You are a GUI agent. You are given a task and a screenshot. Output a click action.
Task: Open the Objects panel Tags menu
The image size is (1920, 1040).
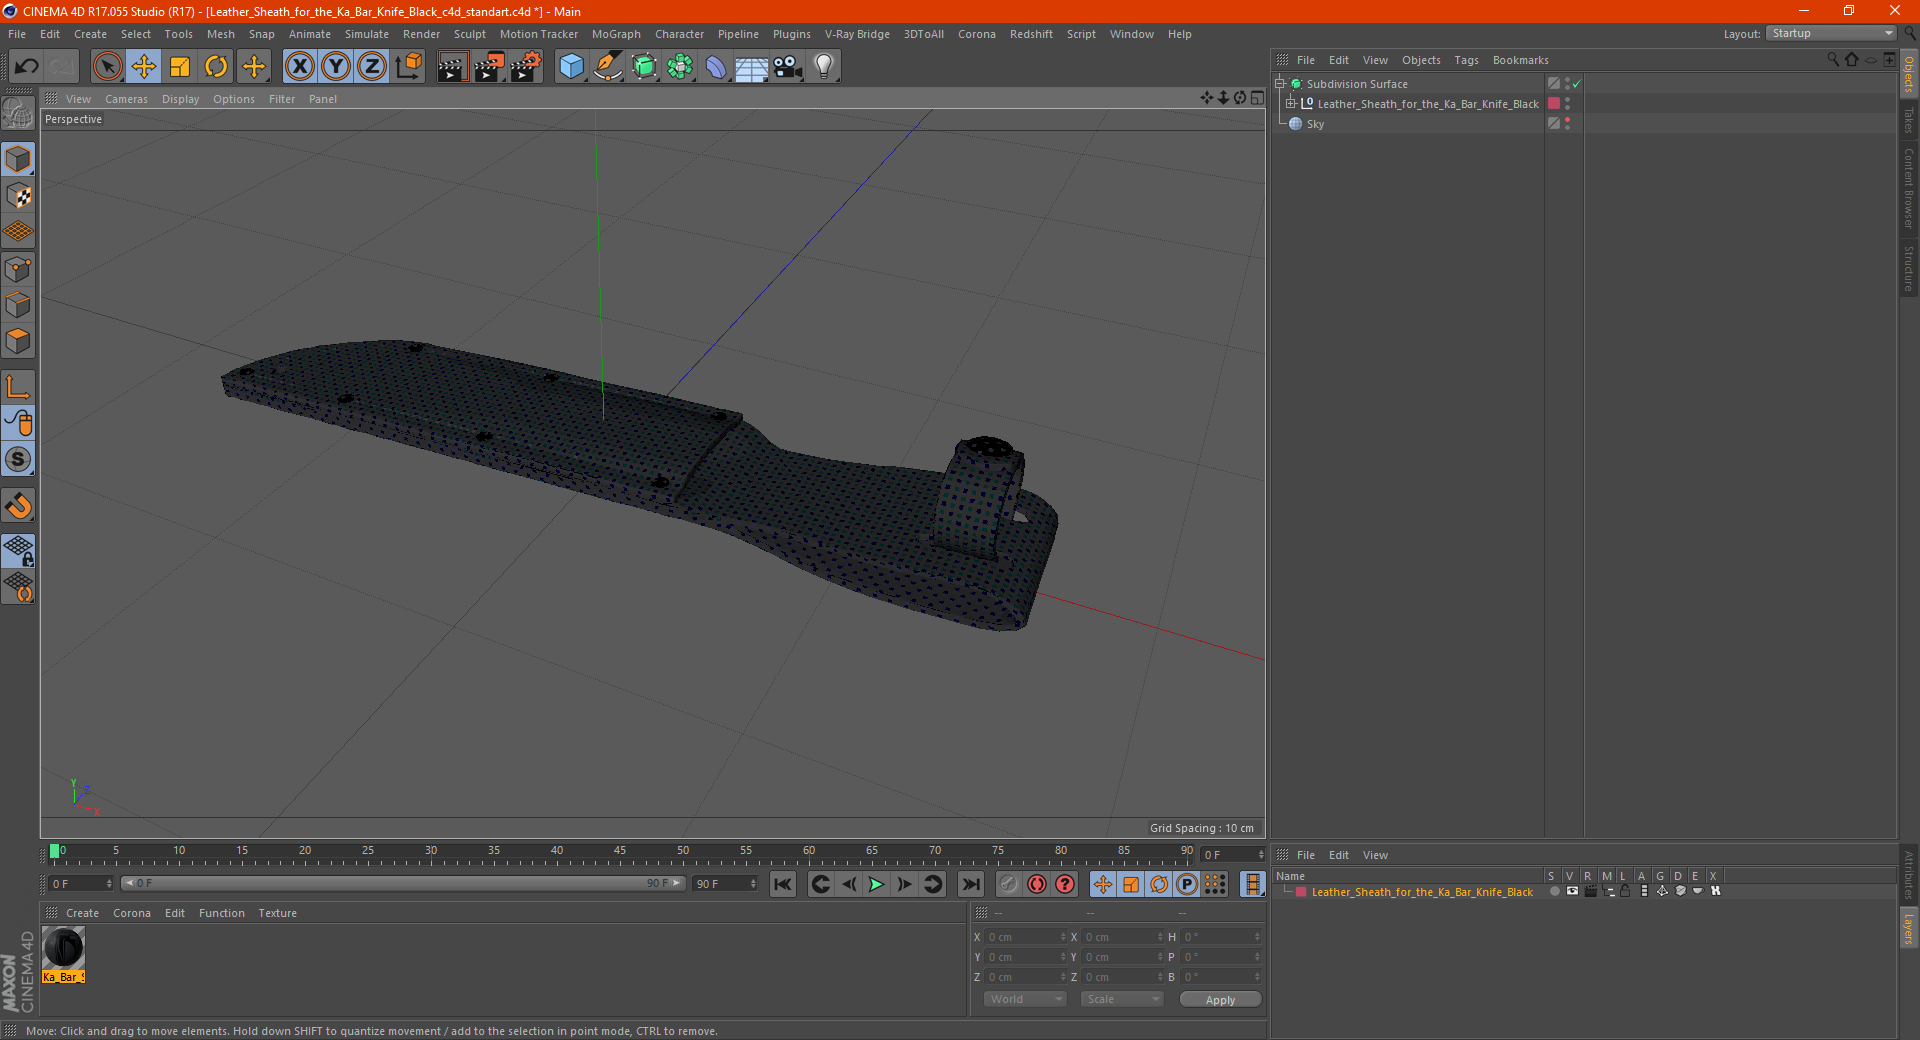(x=1466, y=60)
